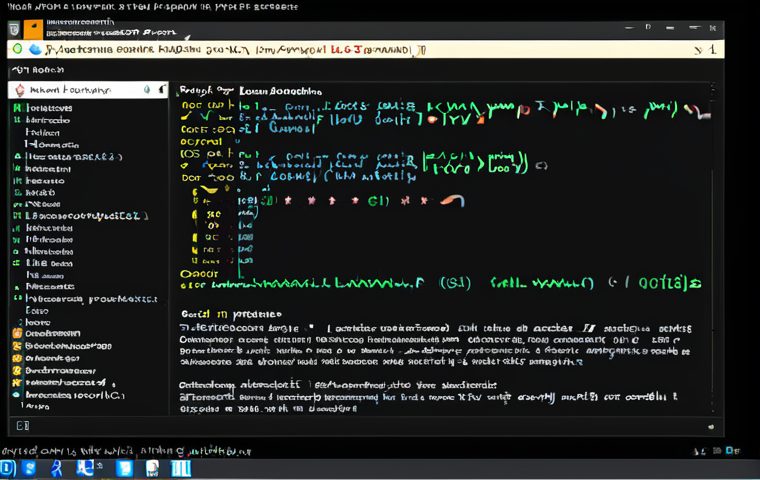Open the light blue square taskbar icon
The width and height of the screenshot is (760, 480).
[x=125, y=468]
